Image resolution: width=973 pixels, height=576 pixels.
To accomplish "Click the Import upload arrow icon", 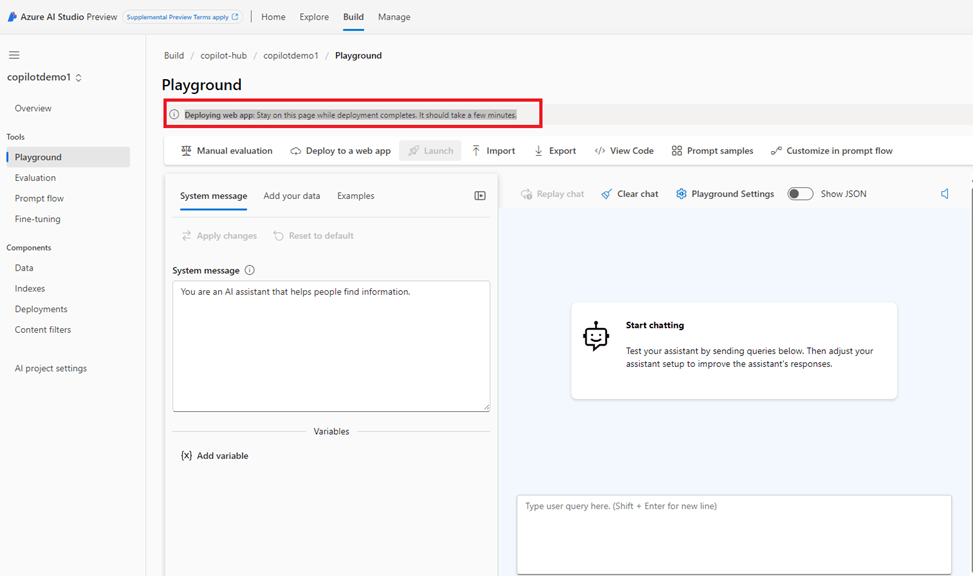I will click(x=476, y=151).
